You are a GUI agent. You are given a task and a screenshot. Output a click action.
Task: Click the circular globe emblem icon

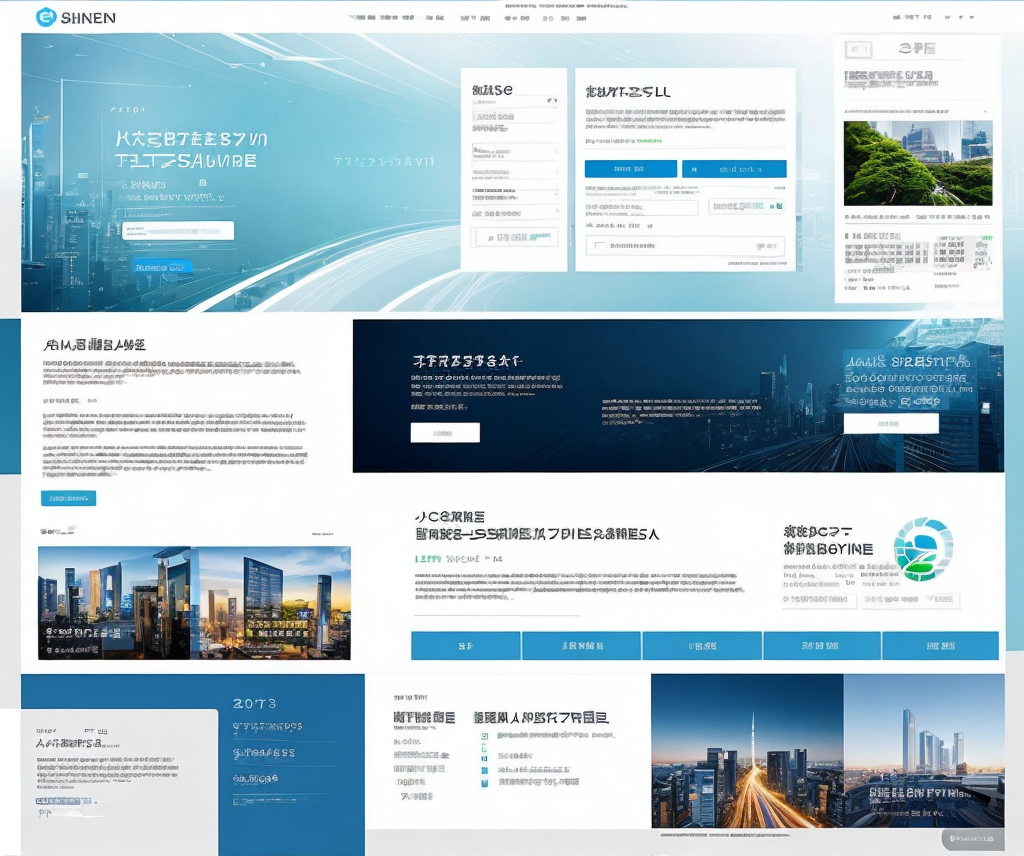coord(922,549)
